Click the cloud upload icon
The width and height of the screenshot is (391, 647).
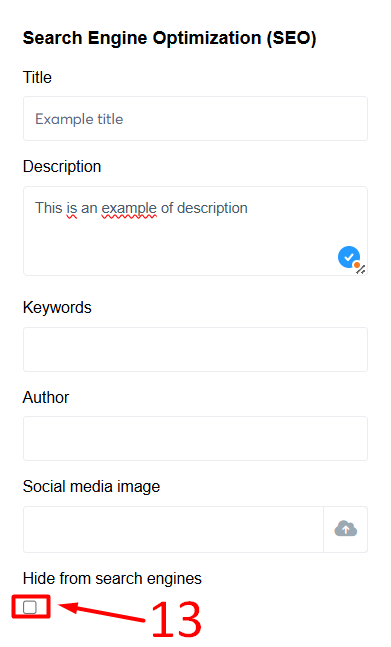click(x=346, y=529)
